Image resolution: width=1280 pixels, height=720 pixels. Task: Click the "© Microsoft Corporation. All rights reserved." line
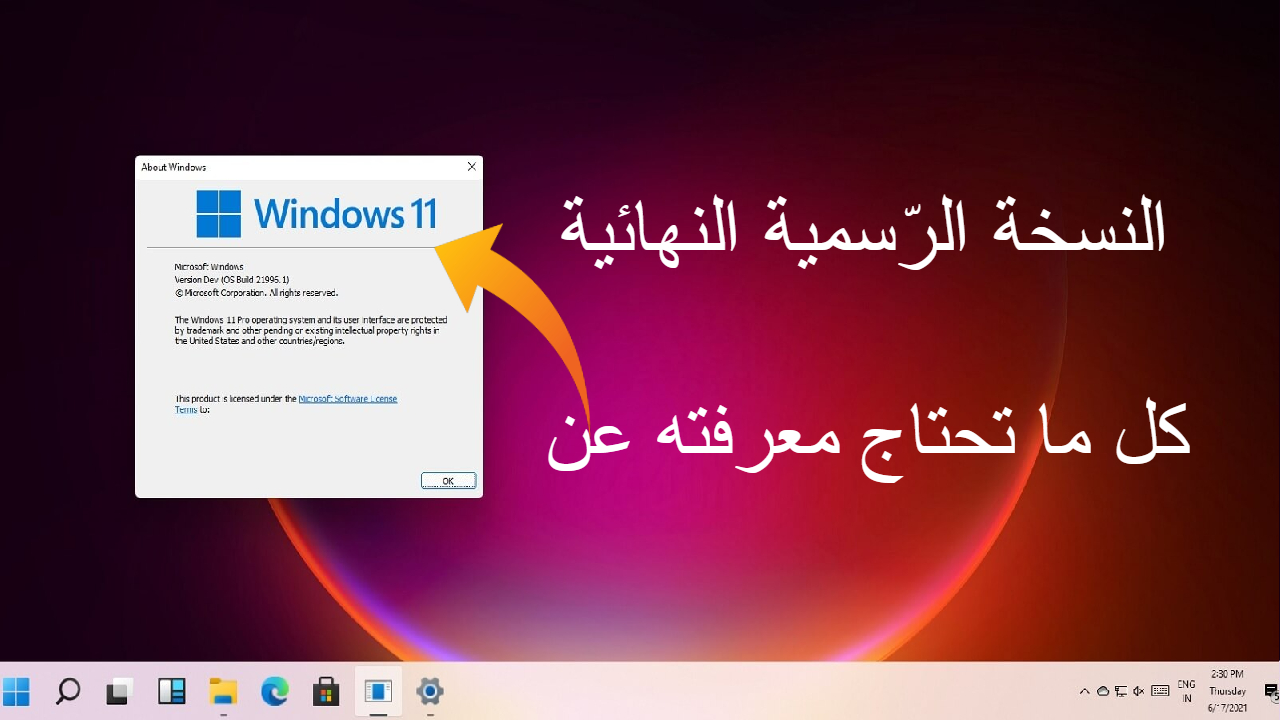click(257, 293)
